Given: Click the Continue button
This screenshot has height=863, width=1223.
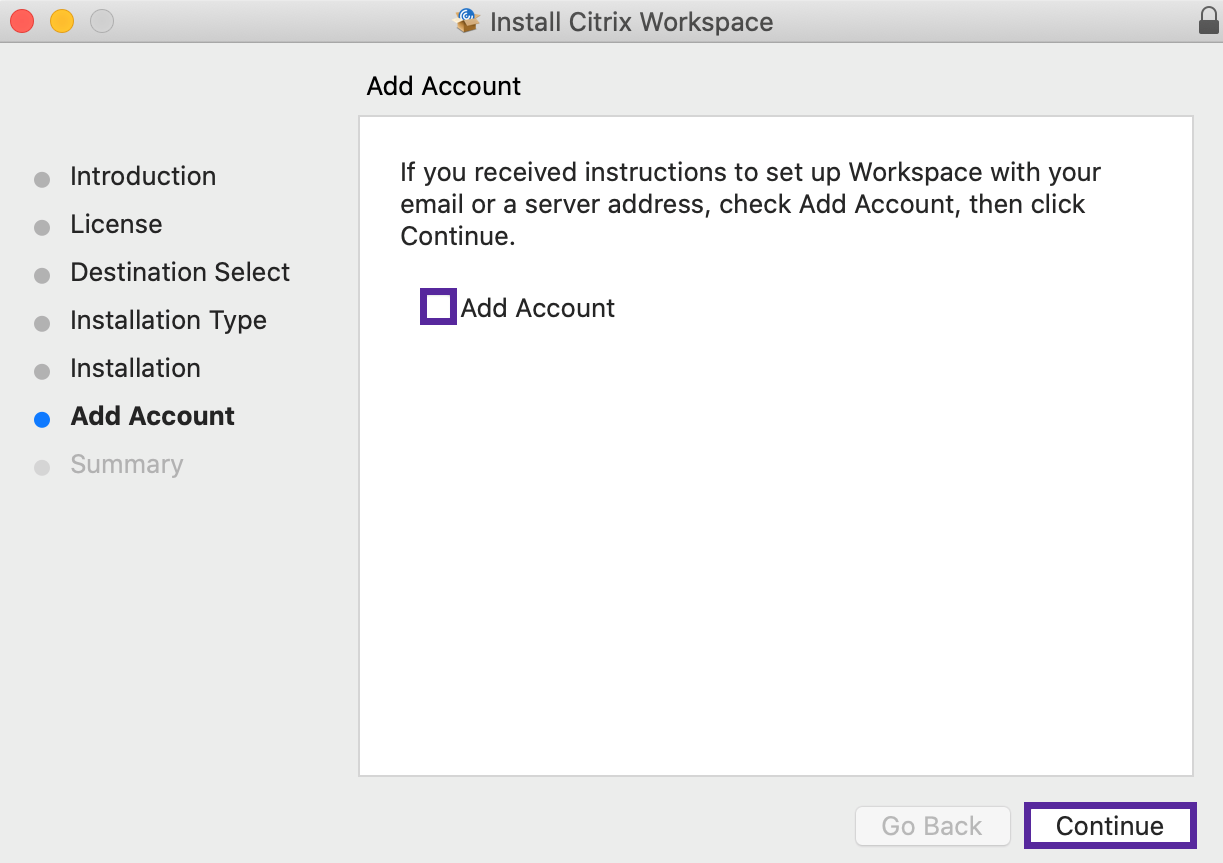Looking at the screenshot, I should (1110, 826).
